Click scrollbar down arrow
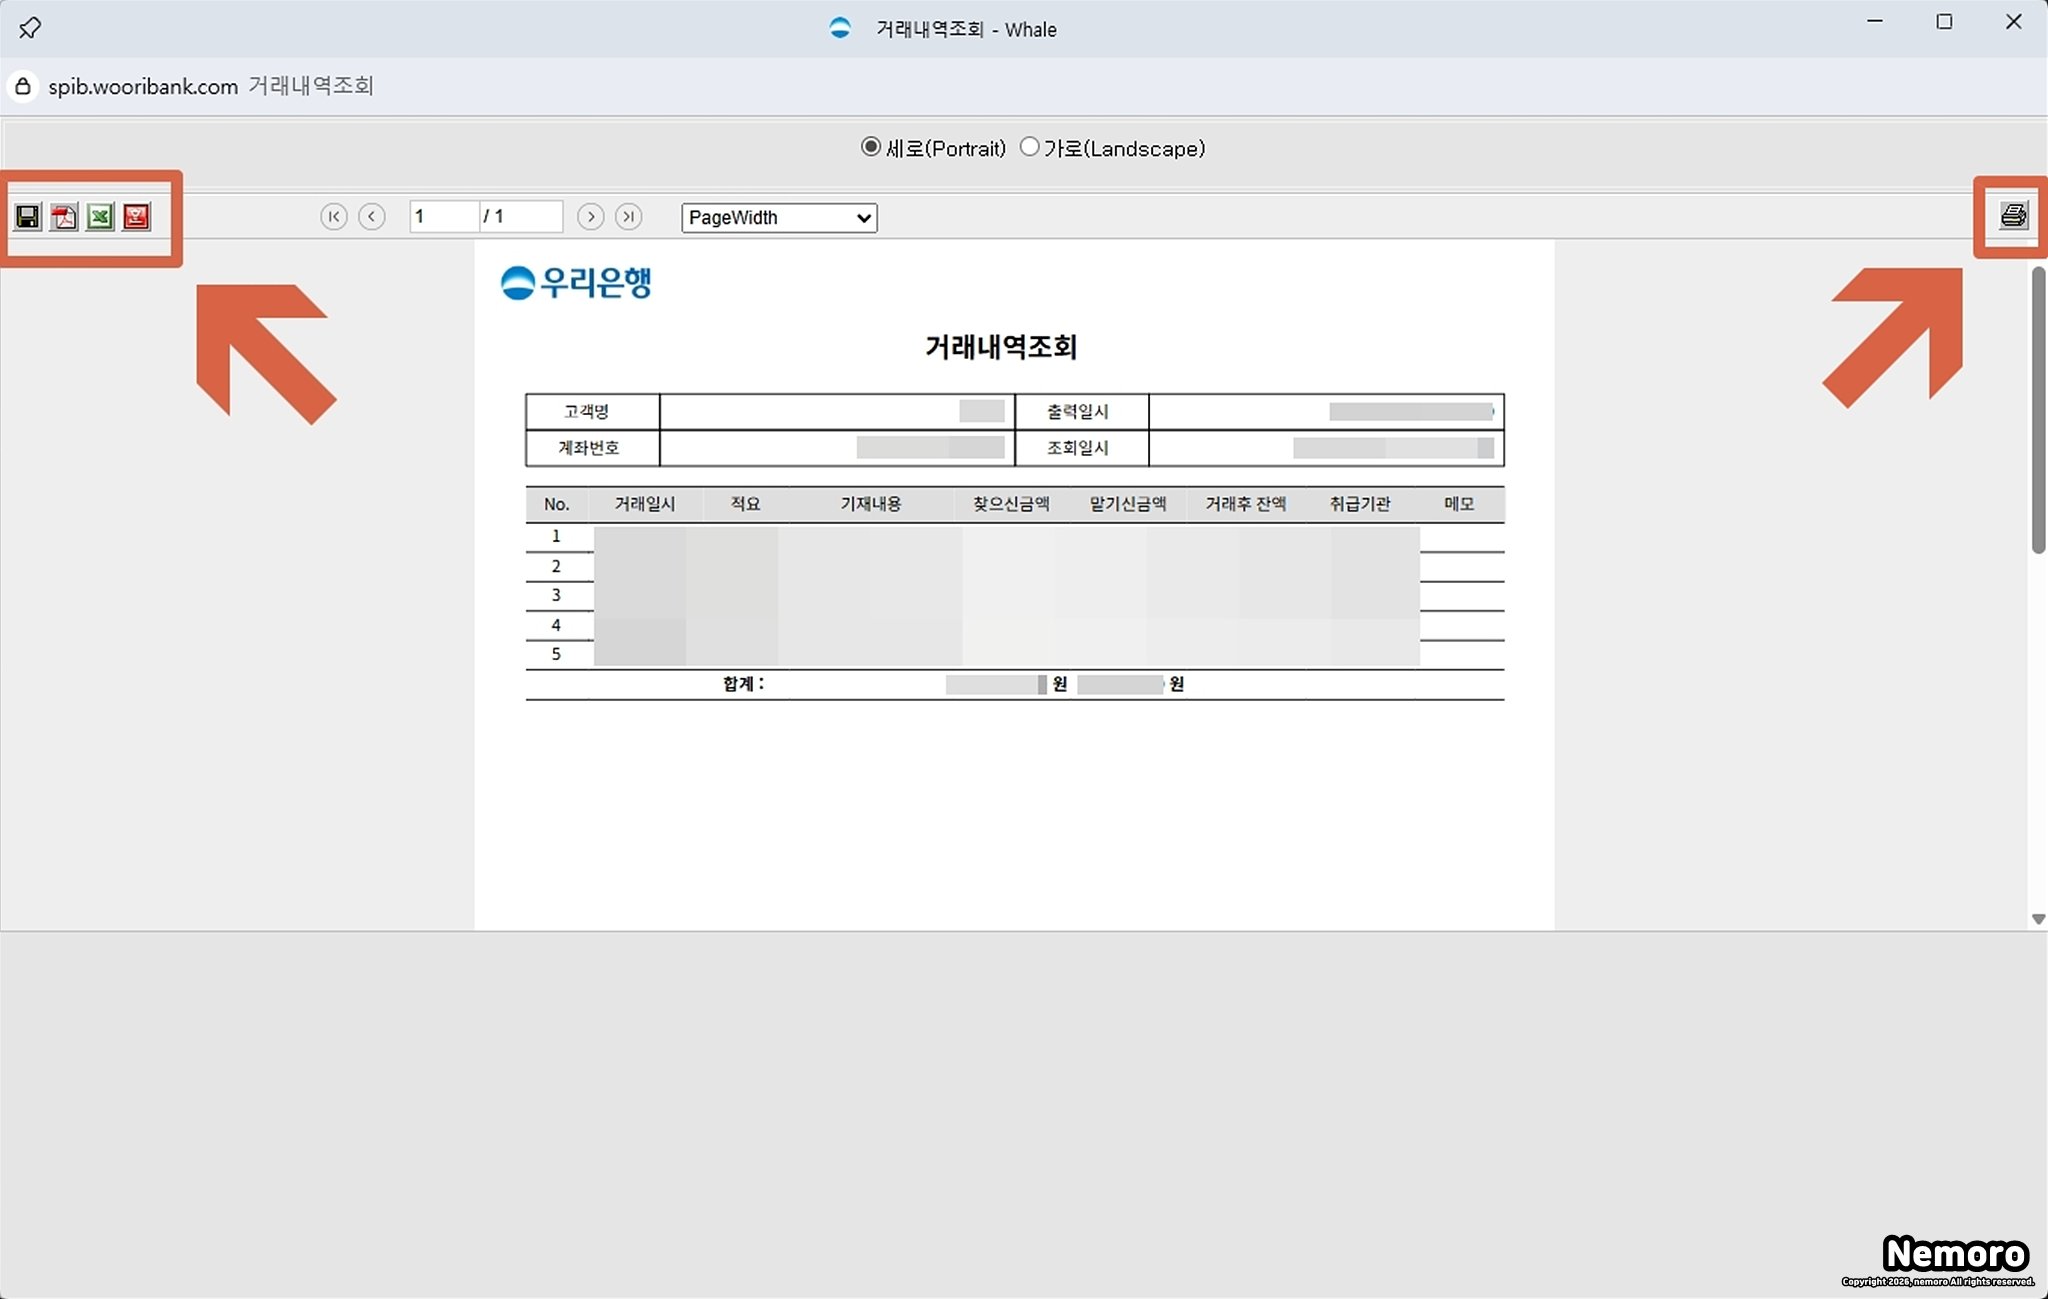This screenshot has width=2048, height=1299. pos(2038,919)
